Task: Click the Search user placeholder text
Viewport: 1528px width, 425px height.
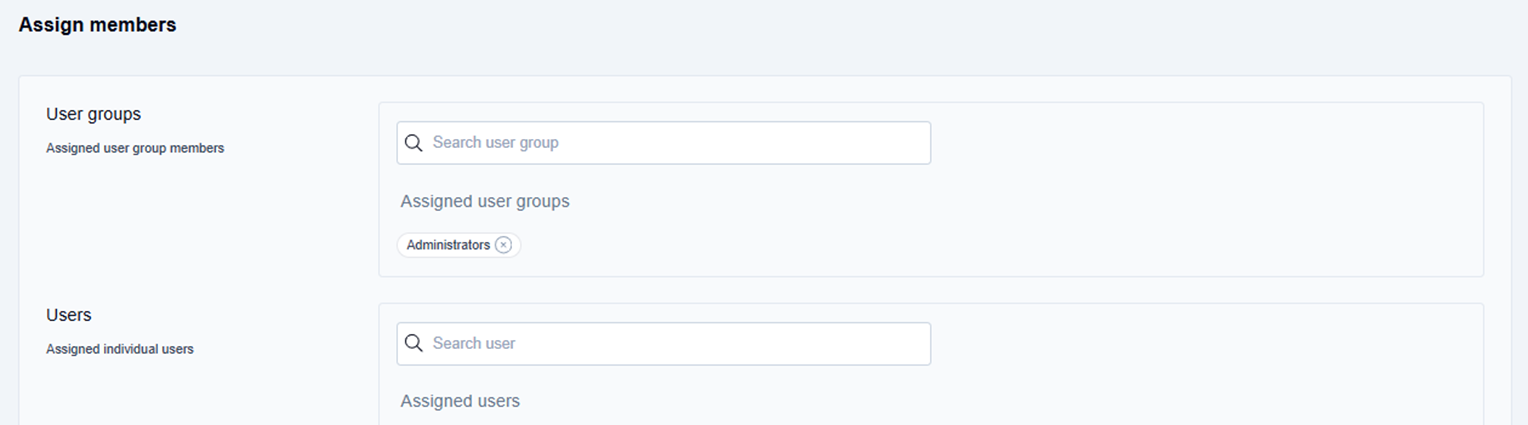Action: [x=474, y=344]
